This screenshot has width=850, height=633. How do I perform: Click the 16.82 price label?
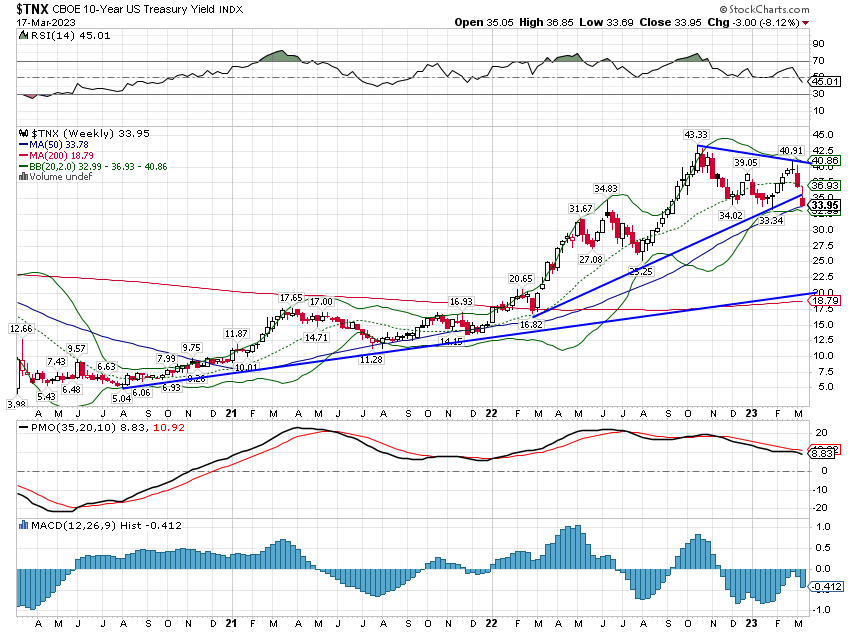pos(531,325)
